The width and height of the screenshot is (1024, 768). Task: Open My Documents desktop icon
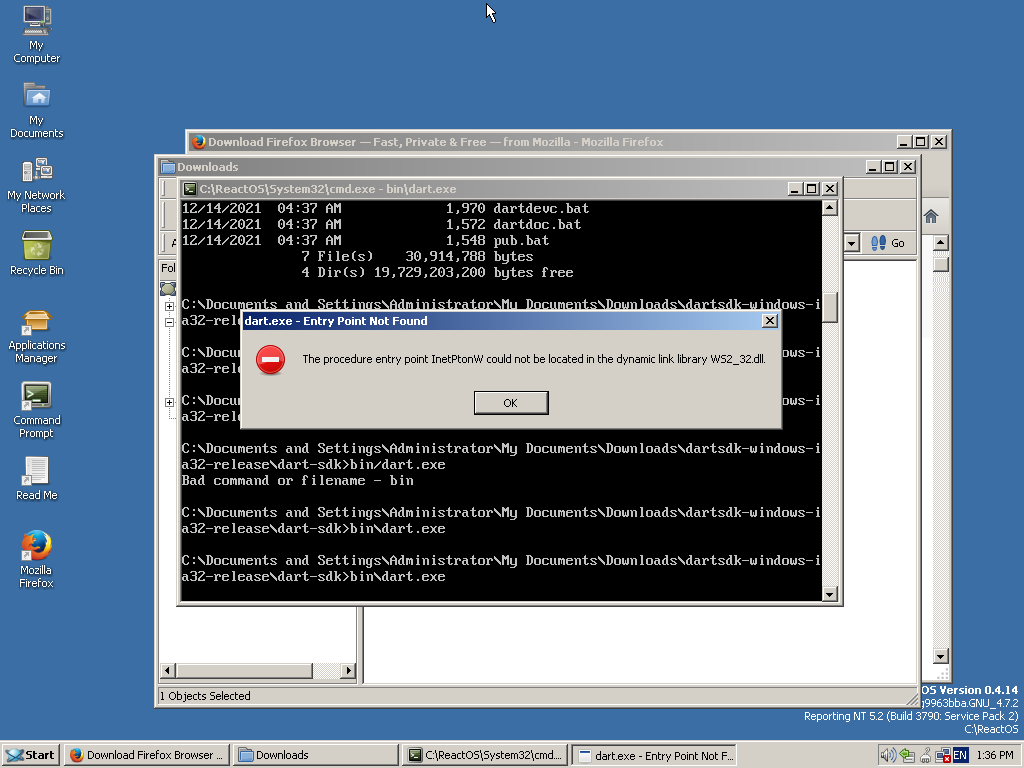pos(37,110)
